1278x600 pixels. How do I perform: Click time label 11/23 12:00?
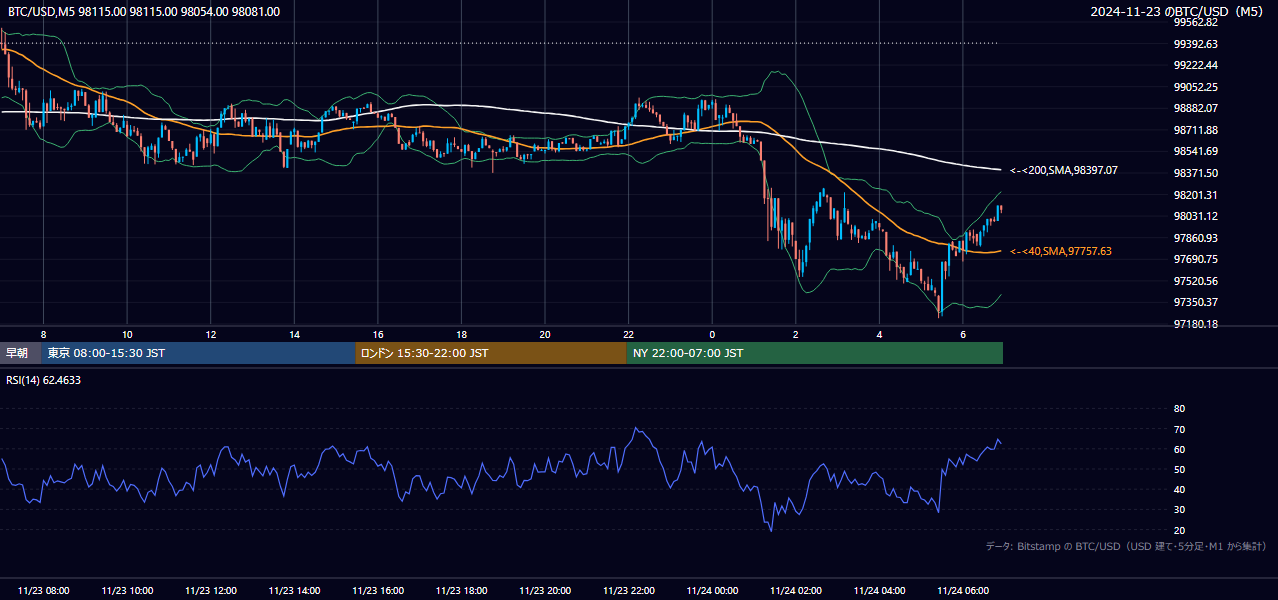pos(211,591)
